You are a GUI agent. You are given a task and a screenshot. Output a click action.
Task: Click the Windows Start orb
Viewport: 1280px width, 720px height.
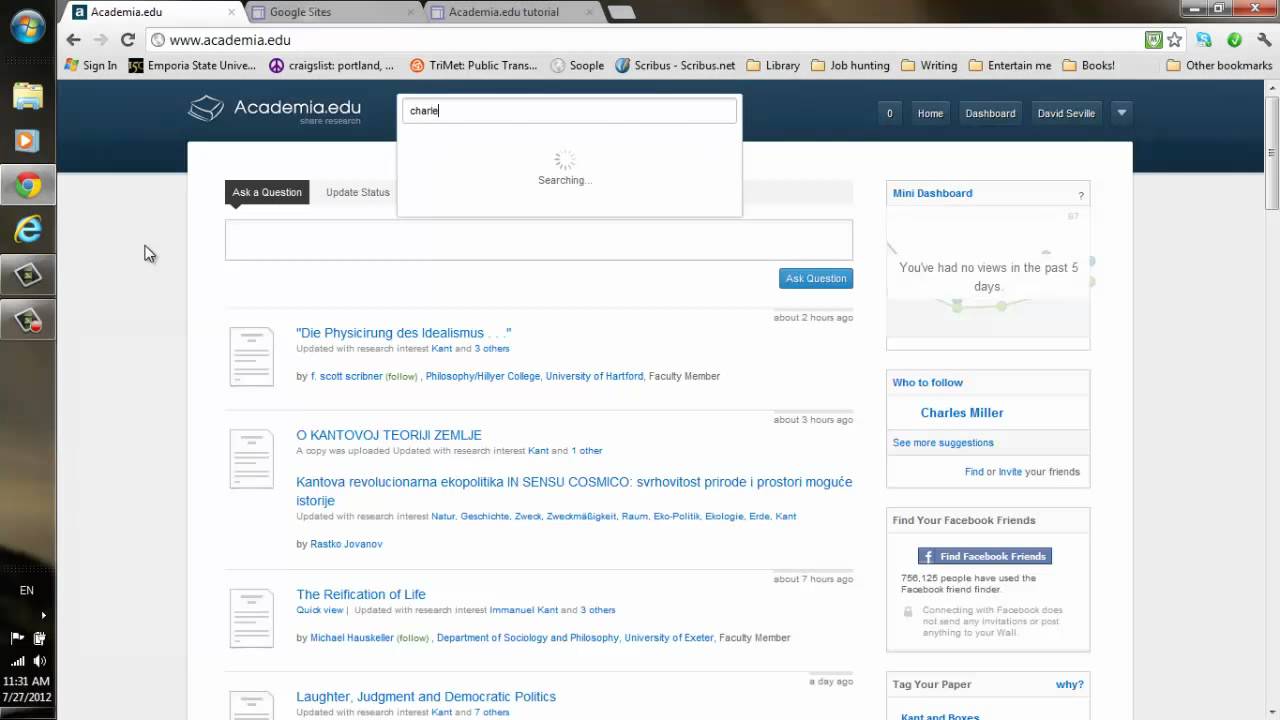27,27
